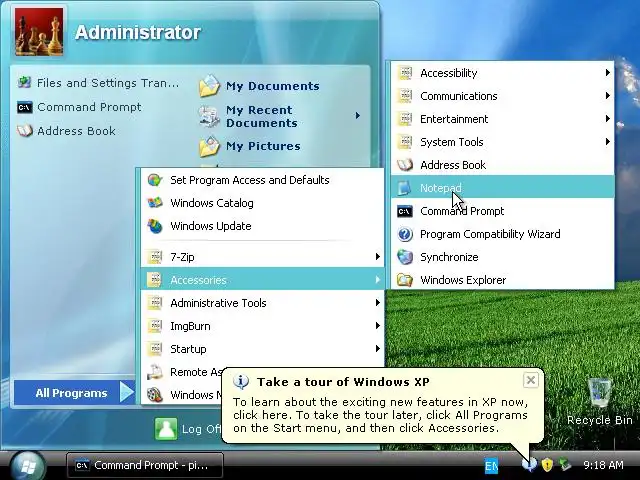The width and height of the screenshot is (640, 480).
Task: Click the Administrator chess avatar picture
Action: pos(39,31)
